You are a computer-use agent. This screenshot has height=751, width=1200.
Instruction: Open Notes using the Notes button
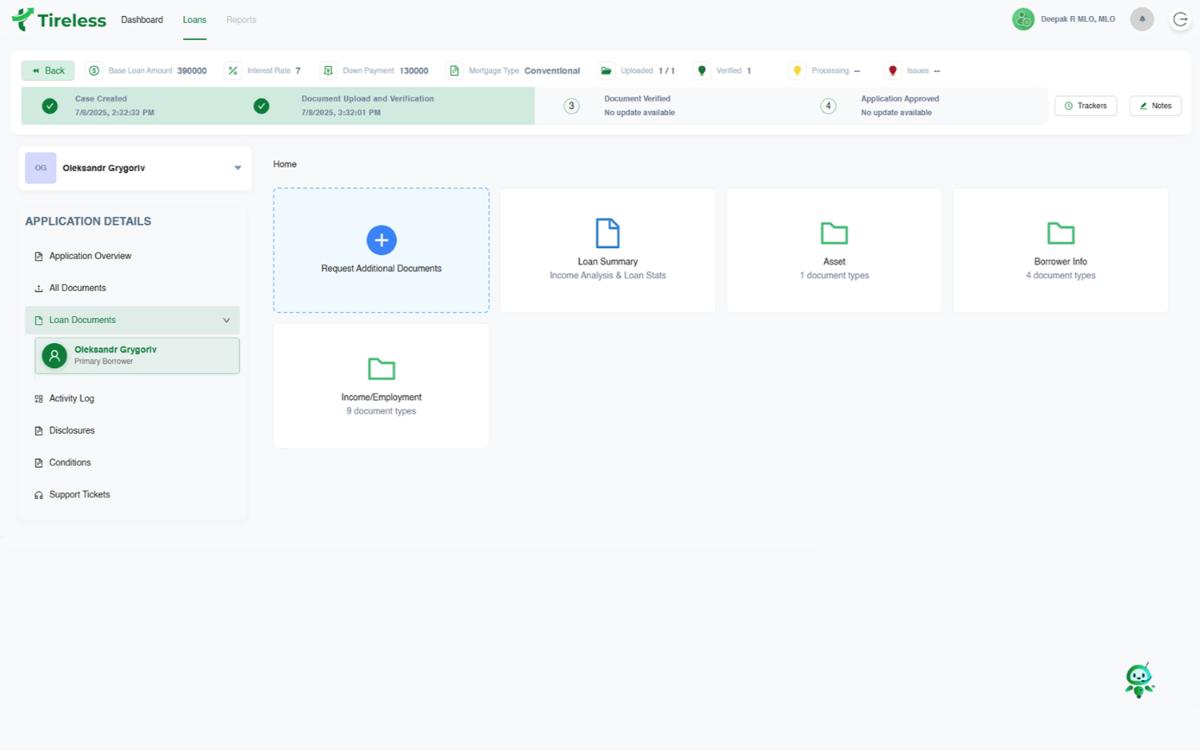[1155, 105]
